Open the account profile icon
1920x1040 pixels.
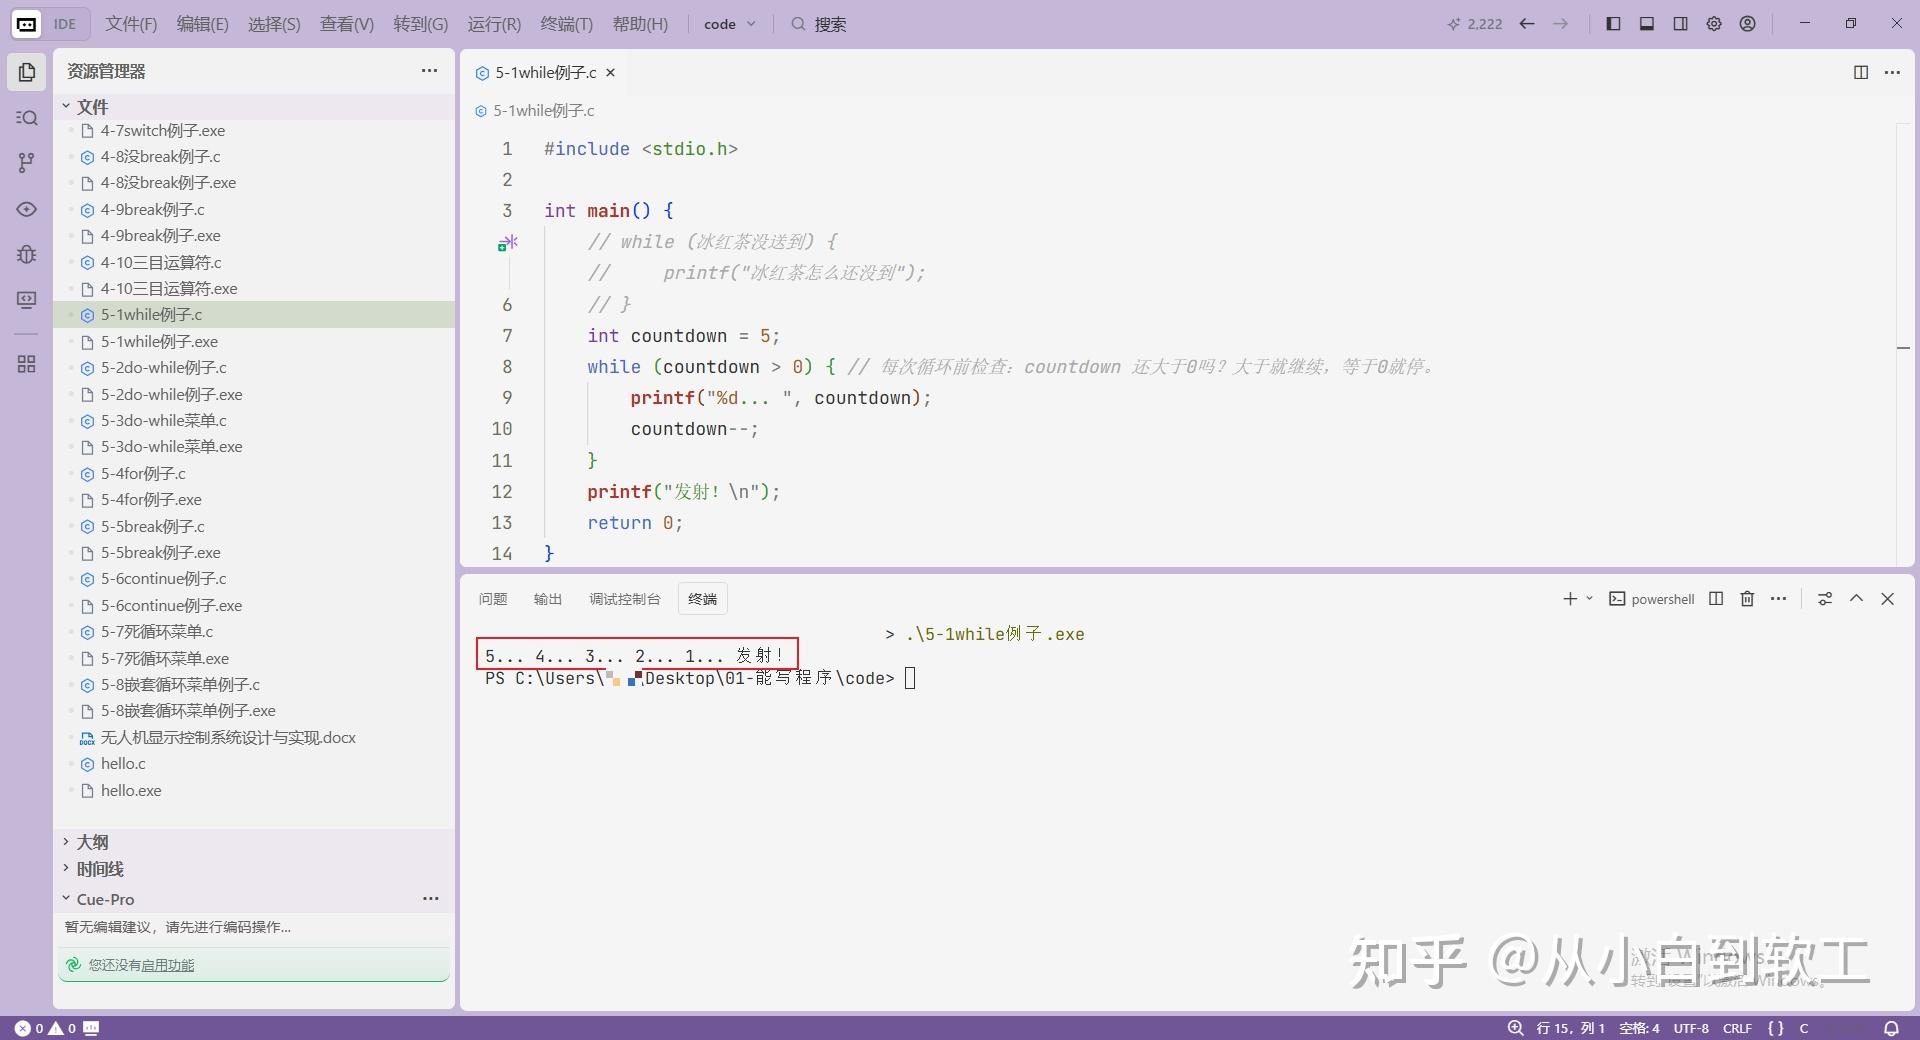pos(1748,24)
